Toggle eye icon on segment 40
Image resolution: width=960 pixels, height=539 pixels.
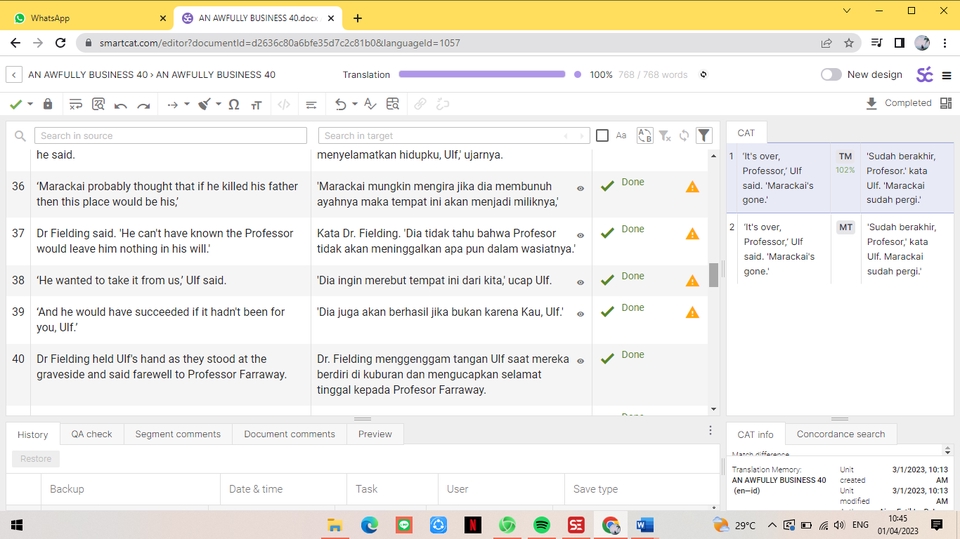580,361
